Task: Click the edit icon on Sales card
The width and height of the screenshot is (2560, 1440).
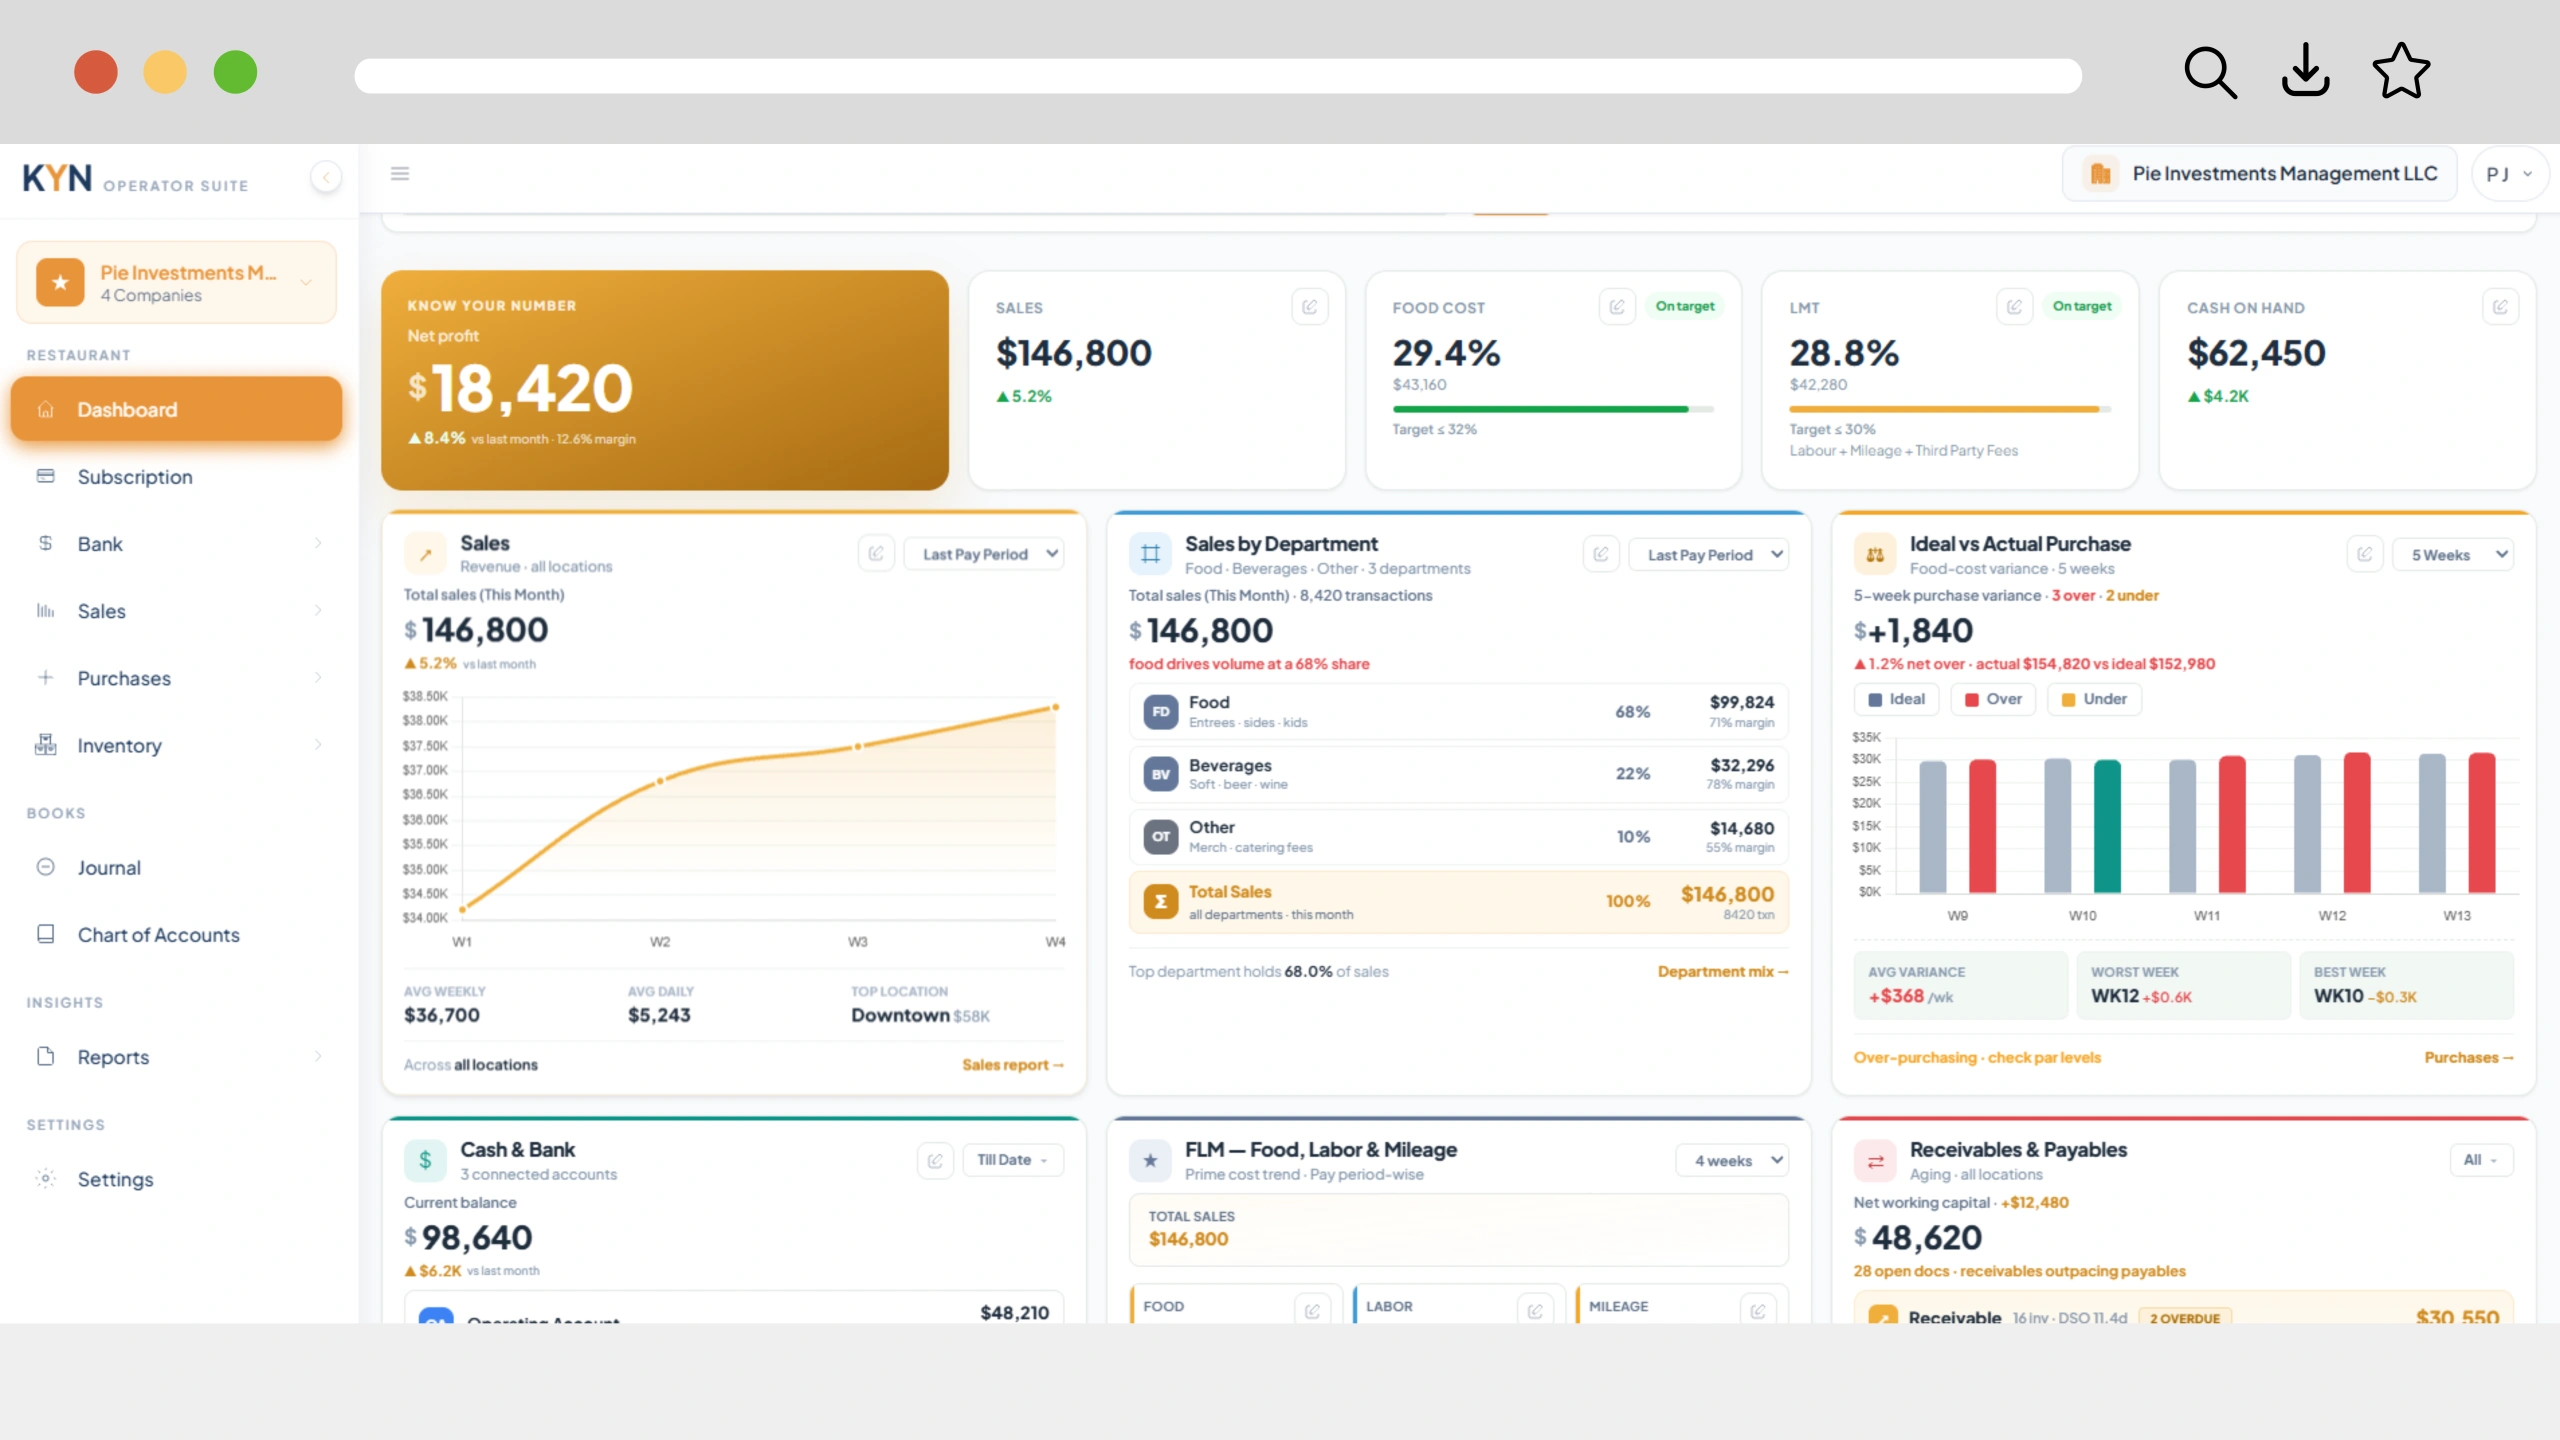Action: 1309,307
